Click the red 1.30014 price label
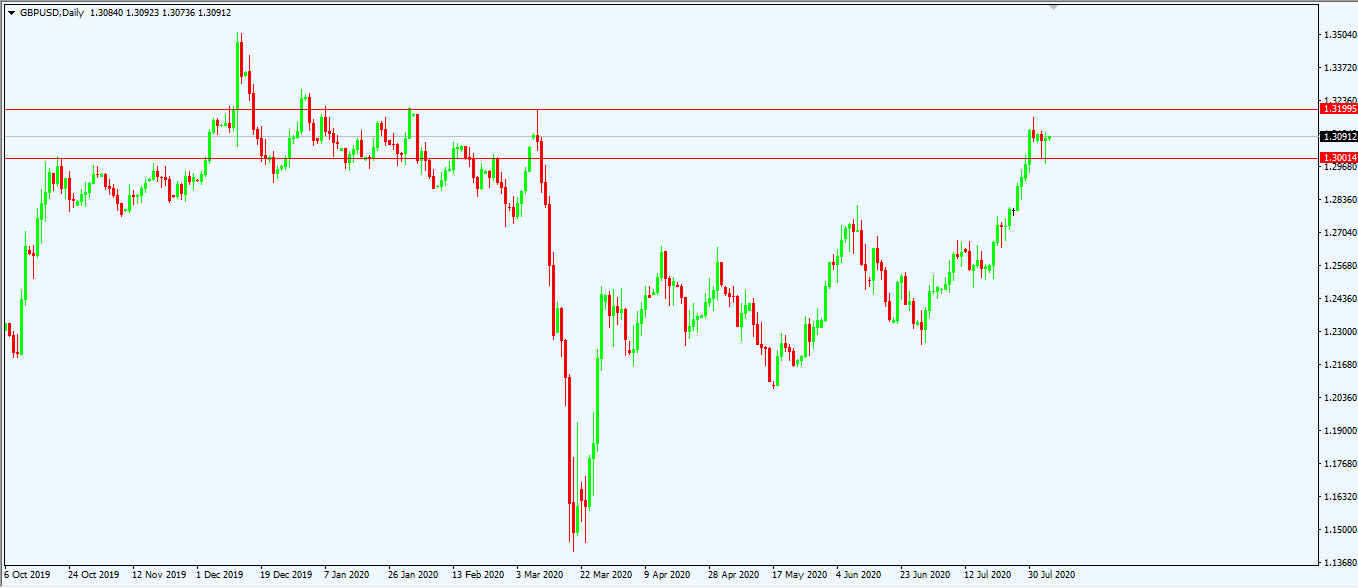 (1338, 158)
